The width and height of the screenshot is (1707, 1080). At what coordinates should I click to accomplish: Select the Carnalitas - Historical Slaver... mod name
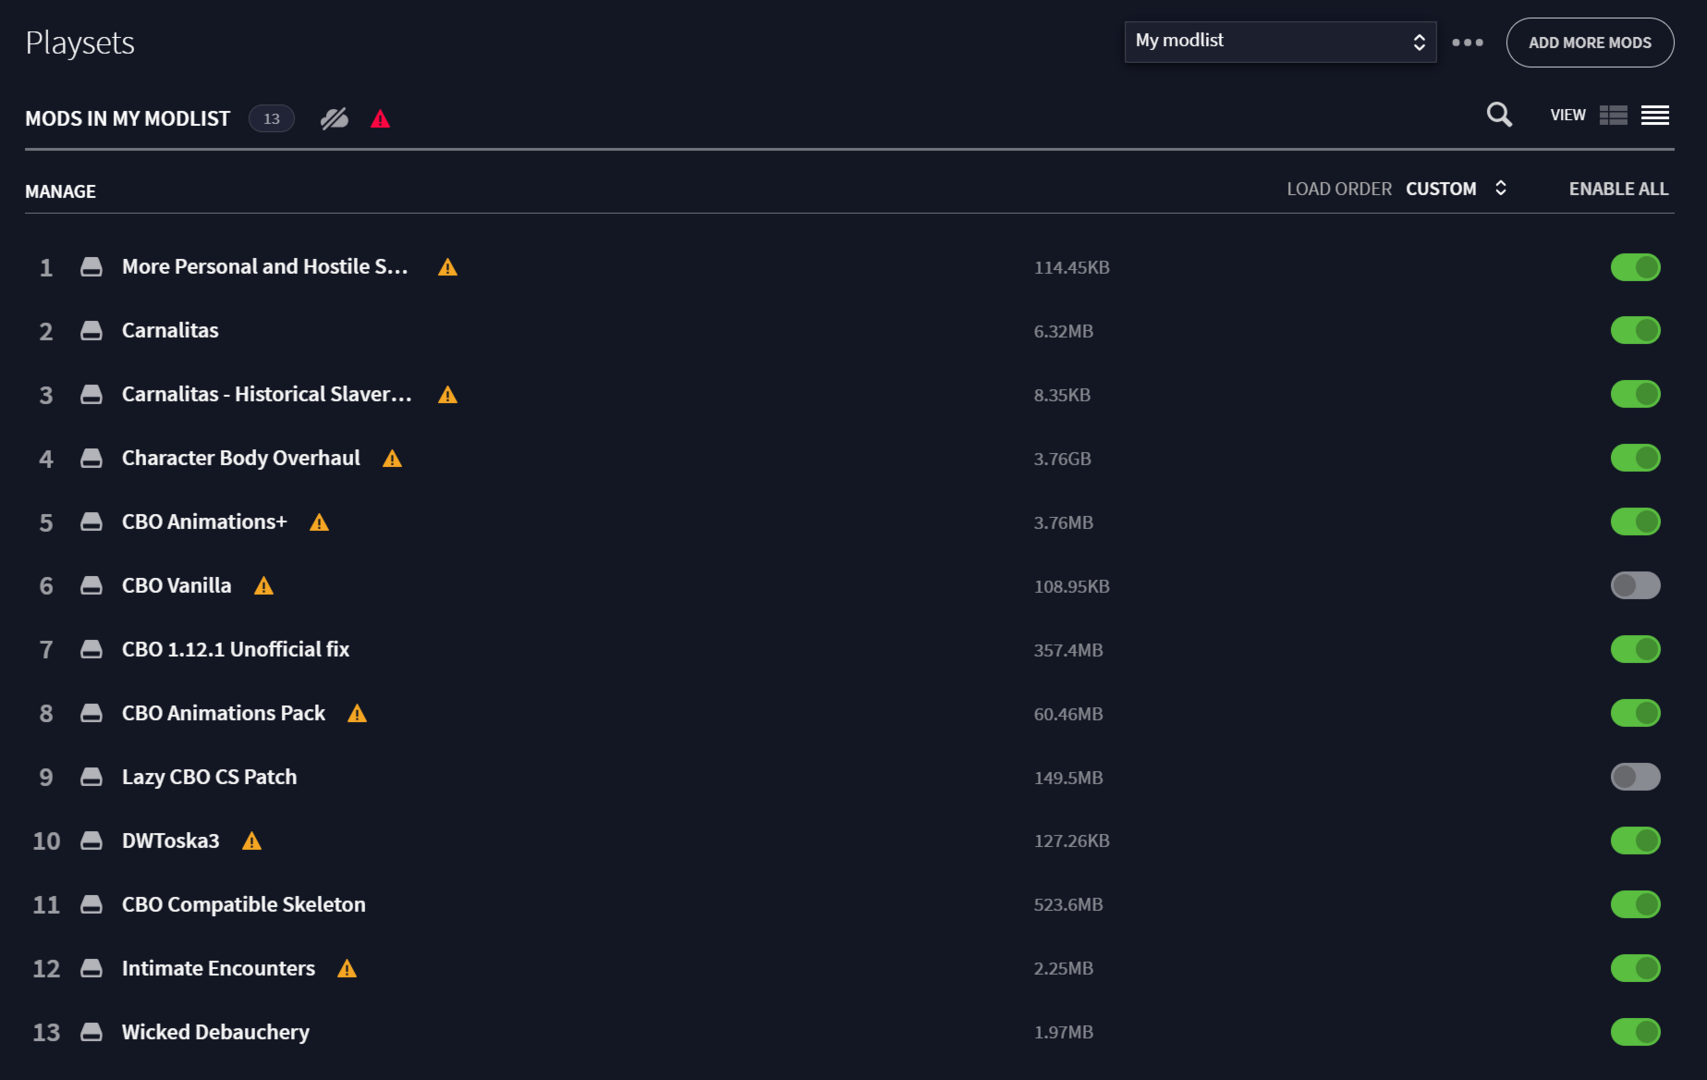click(267, 395)
